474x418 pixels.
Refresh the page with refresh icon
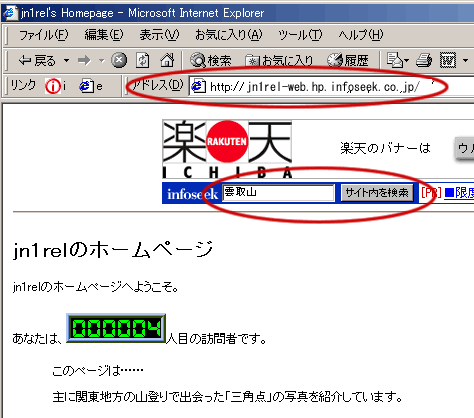143,61
